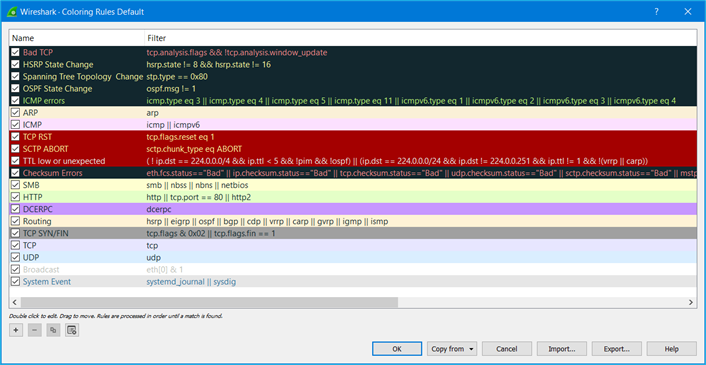Open the Copy from dropdown
This screenshot has height=365, width=706.
tap(452, 349)
